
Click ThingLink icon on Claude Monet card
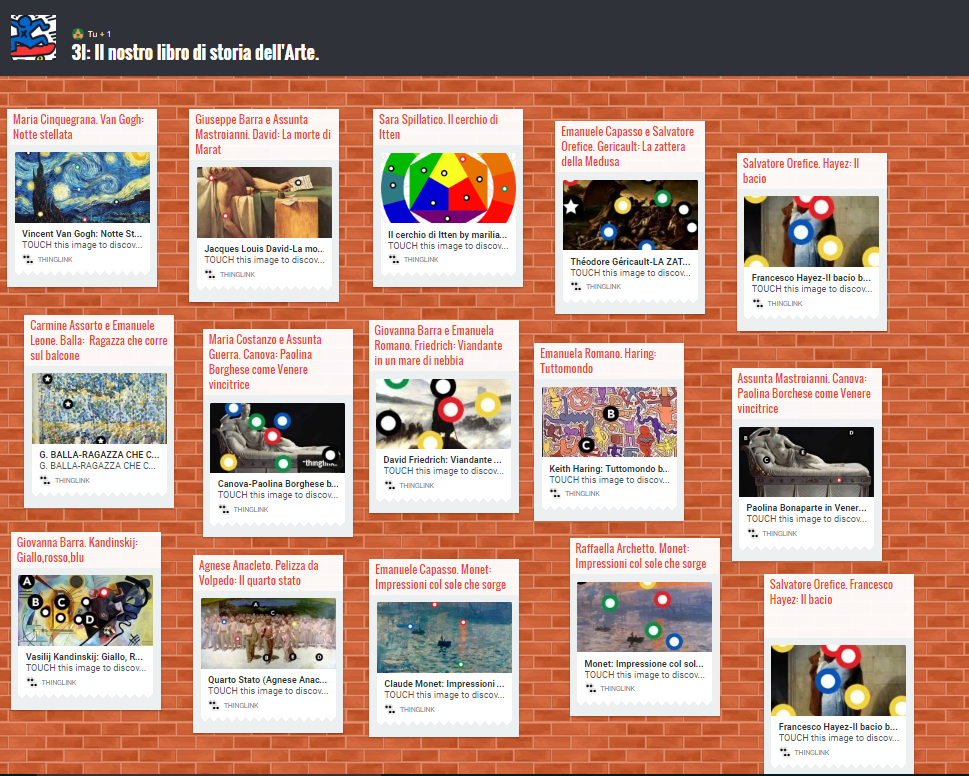[x=390, y=709]
